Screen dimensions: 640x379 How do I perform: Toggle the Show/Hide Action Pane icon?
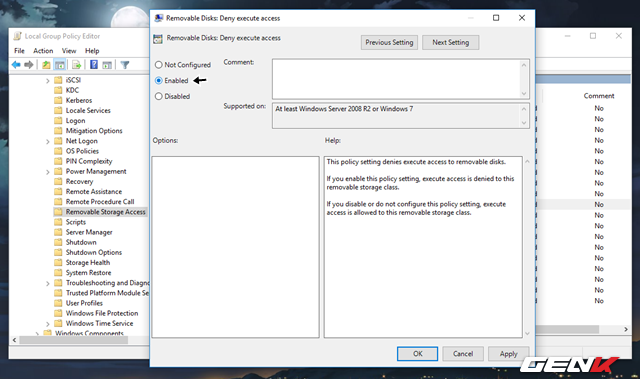[x=107, y=65]
